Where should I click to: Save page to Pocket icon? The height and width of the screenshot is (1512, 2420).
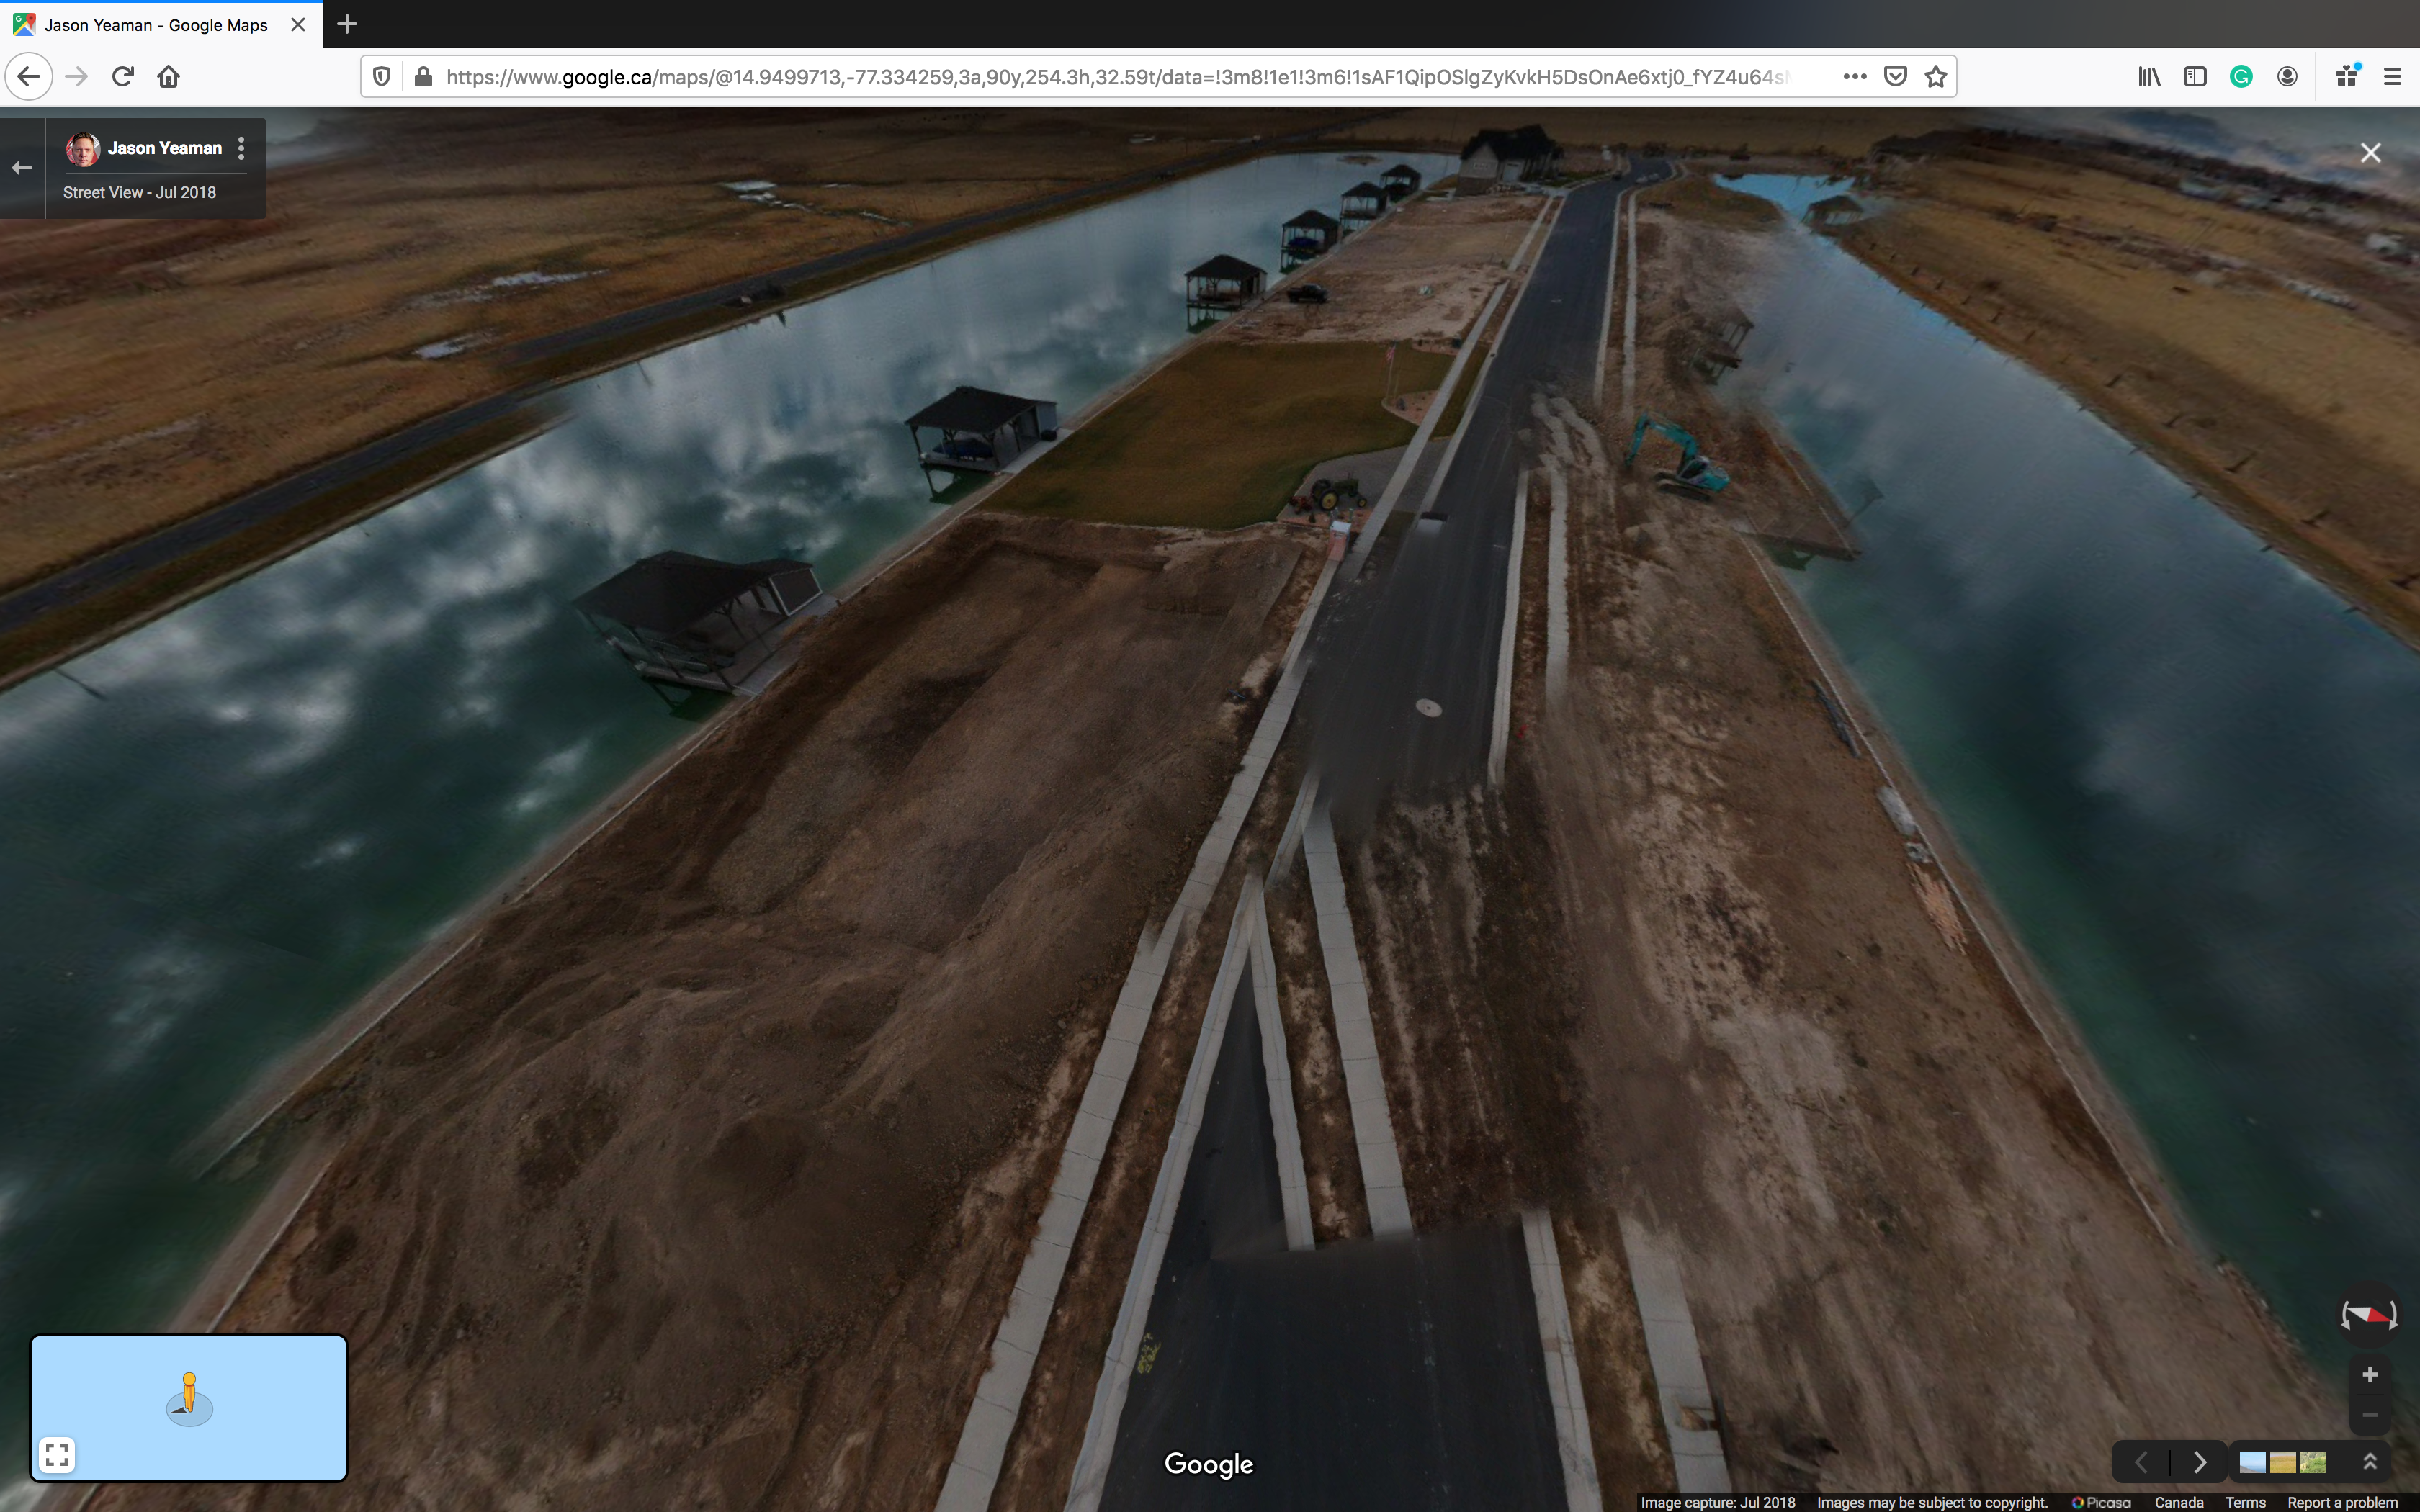[x=1895, y=77]
